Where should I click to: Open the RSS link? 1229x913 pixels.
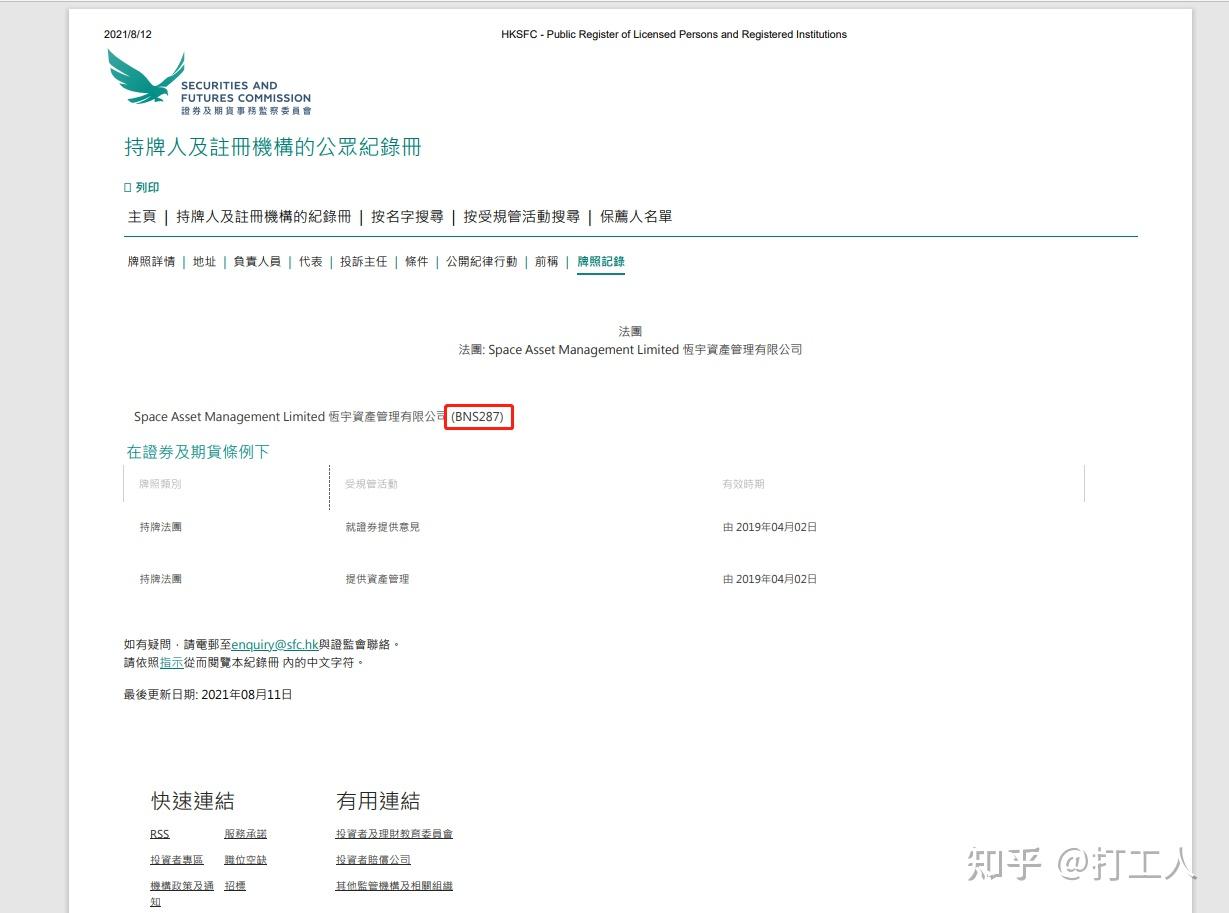158,834
